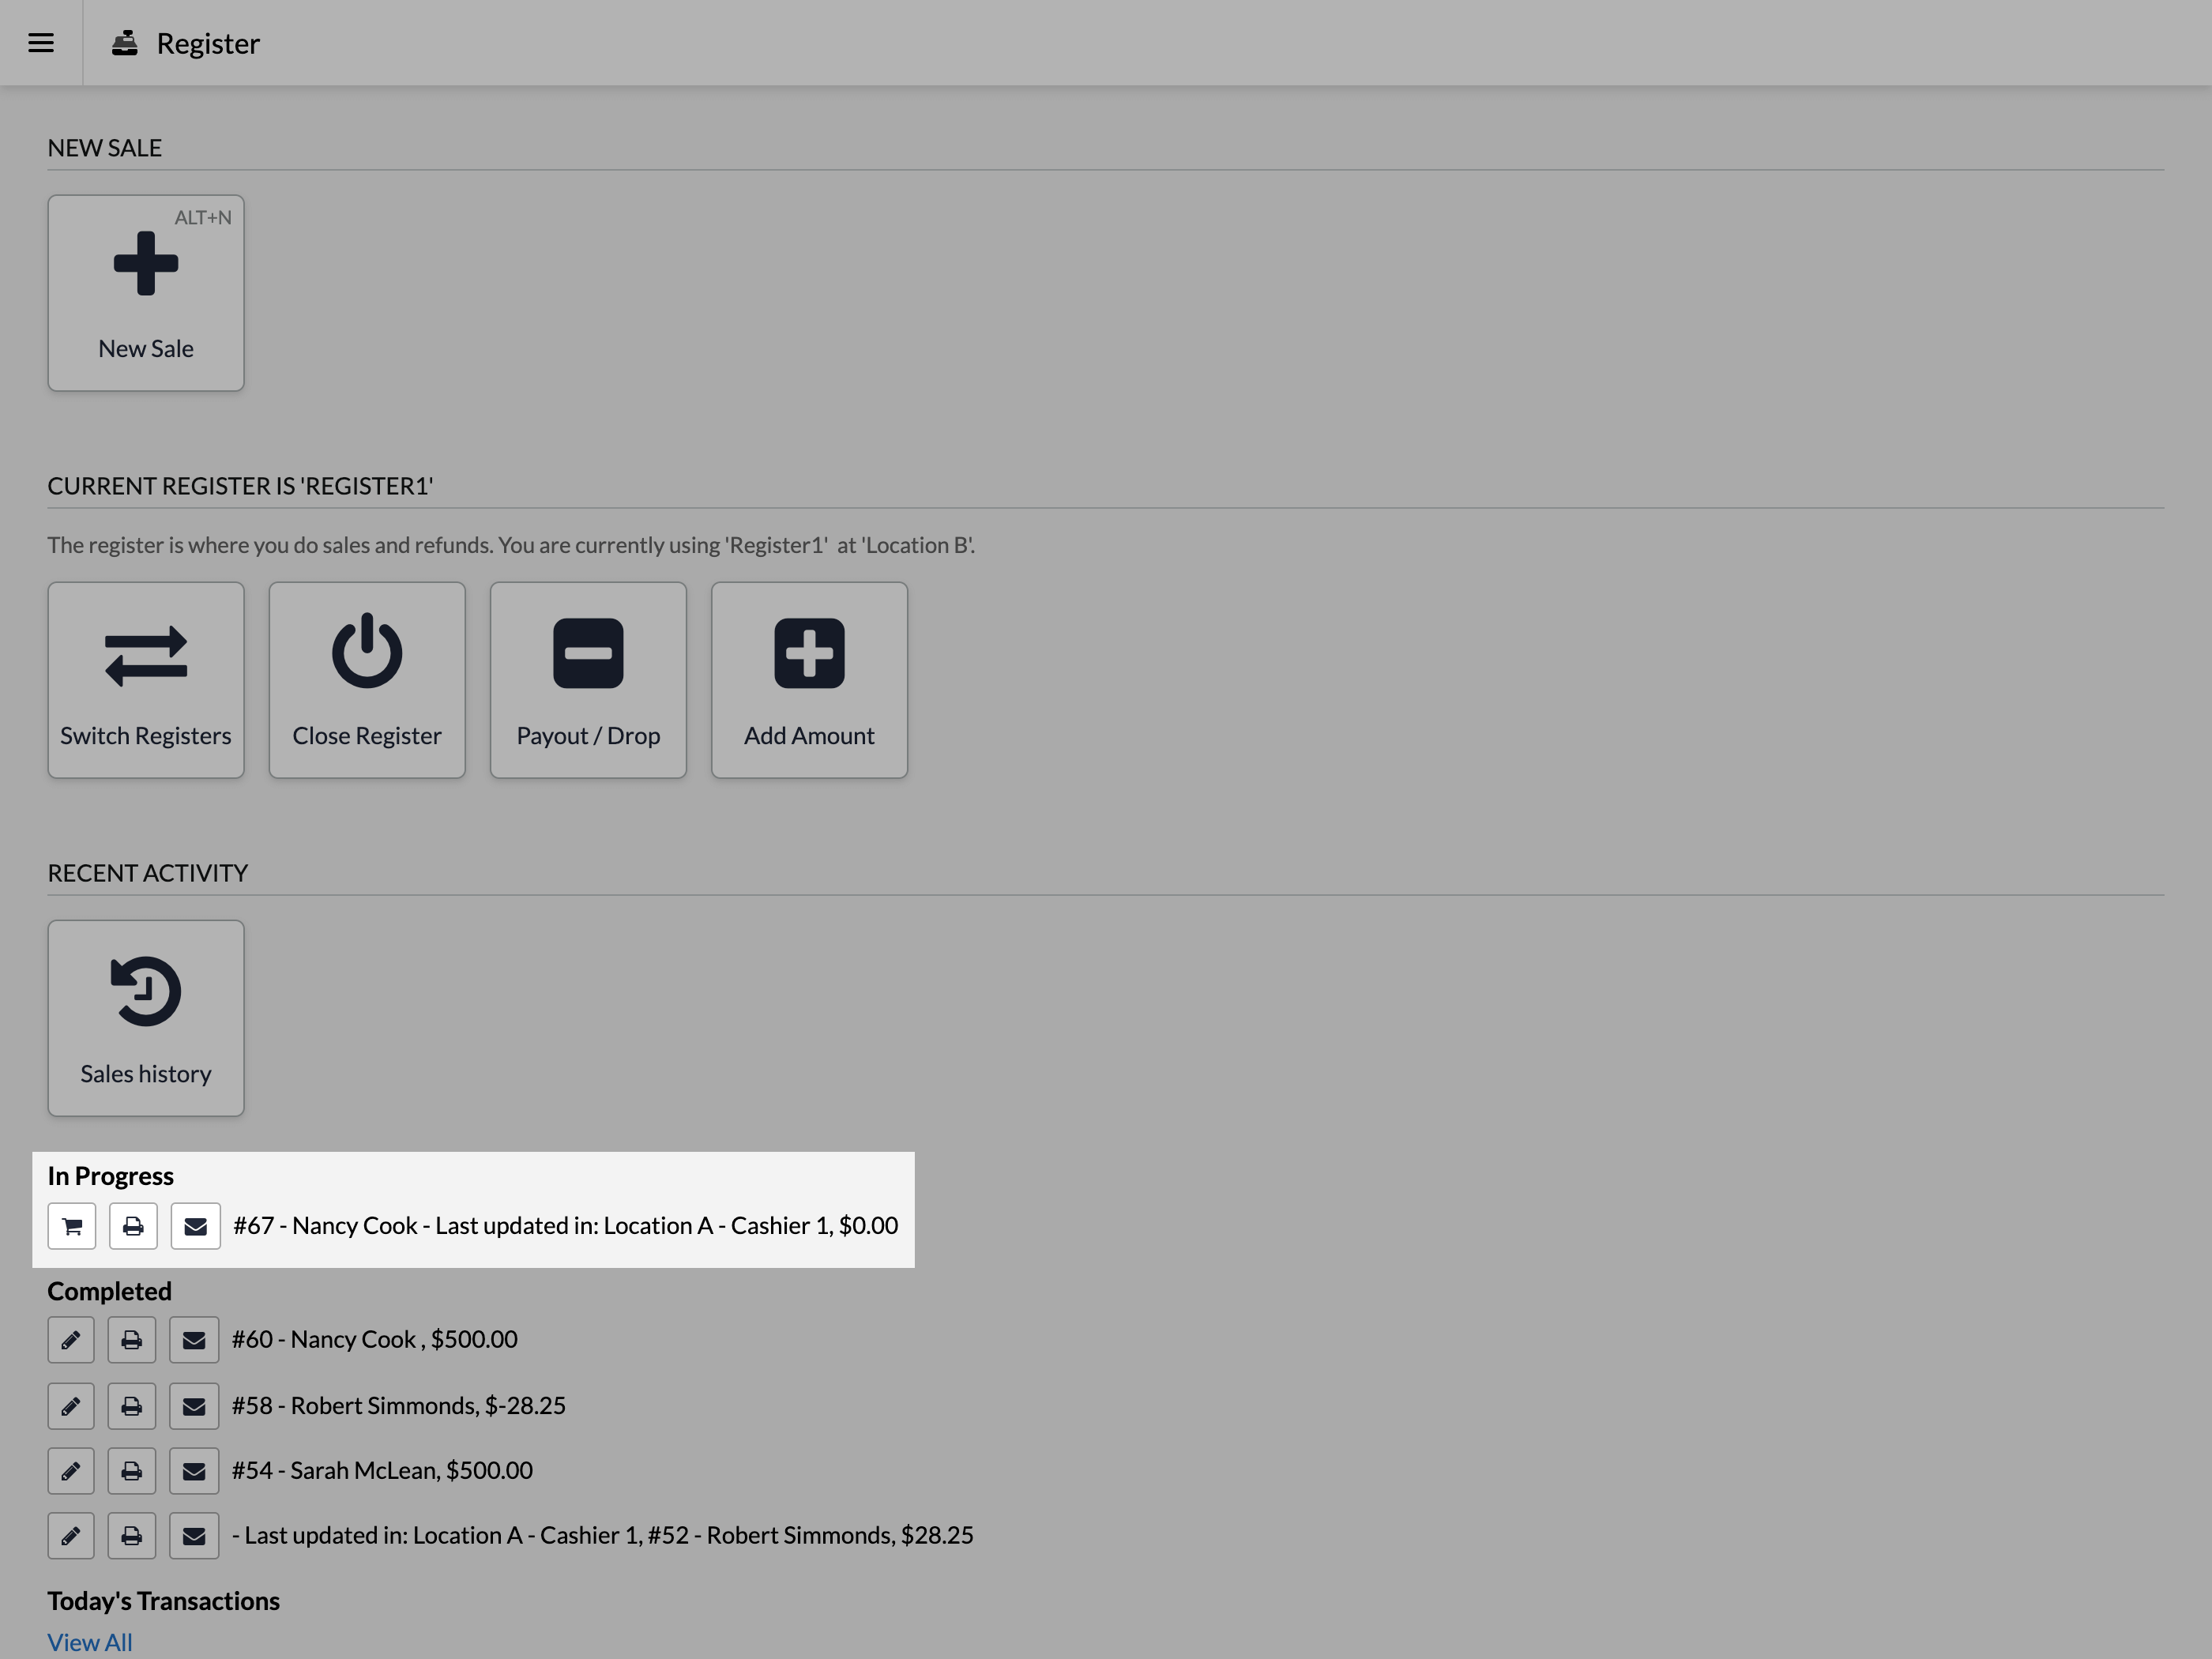
Task: Click the email icon on sale #67
Action: coord(195,1225)
